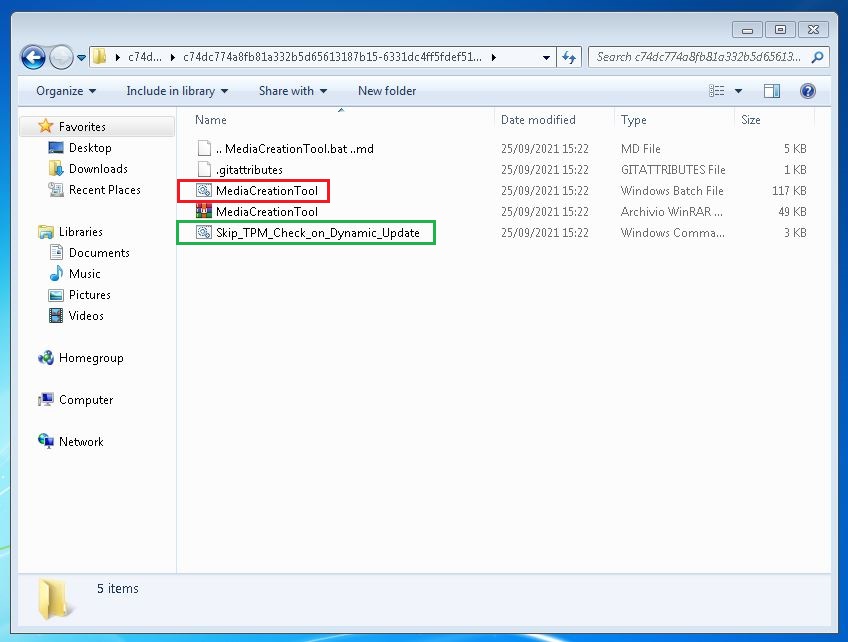
Task: Click the Music note icon
Action: pos(56,273)
